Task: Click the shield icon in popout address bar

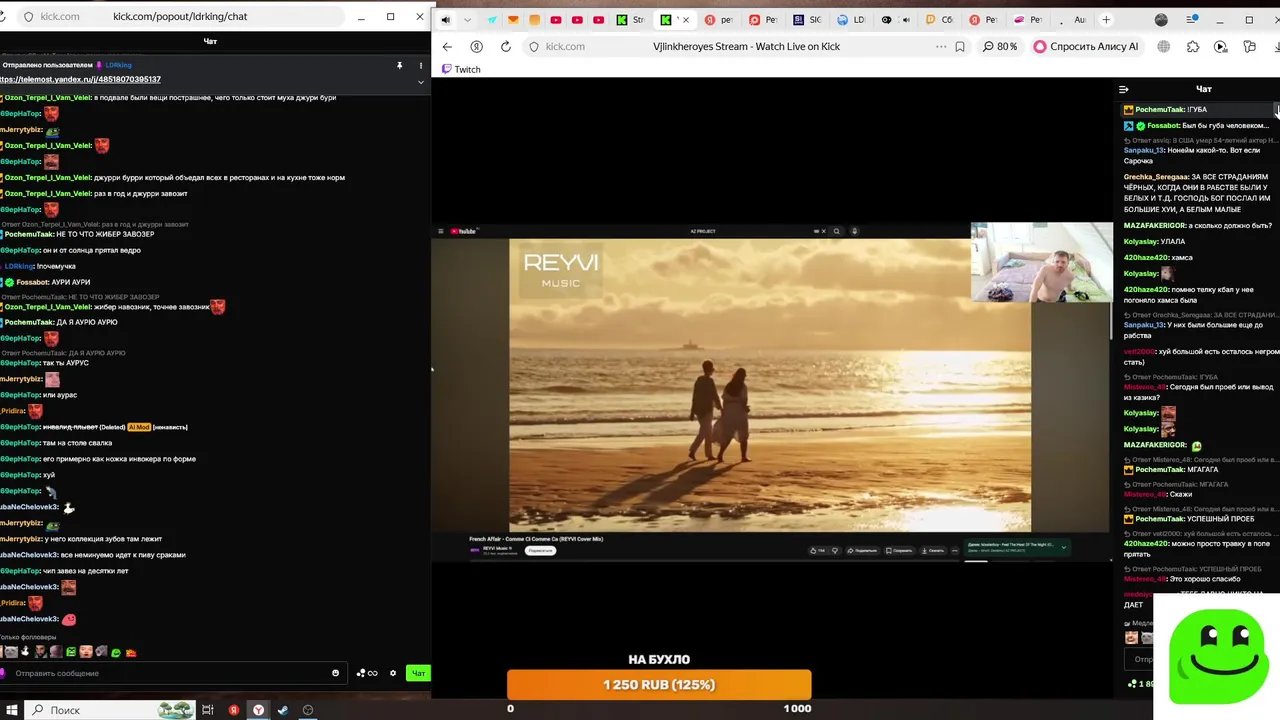Action: (x=28, y=16)
